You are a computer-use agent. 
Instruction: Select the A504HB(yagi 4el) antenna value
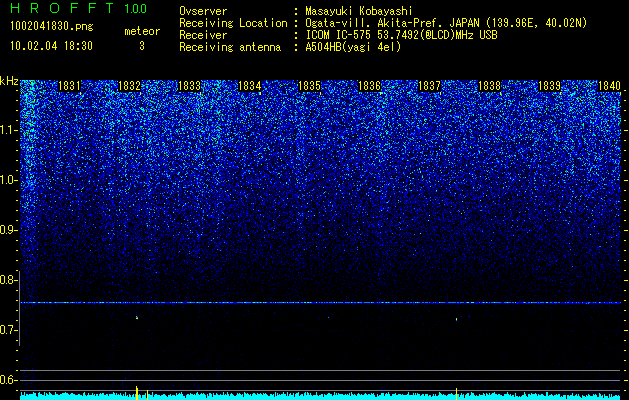click(x=353, y=47)
